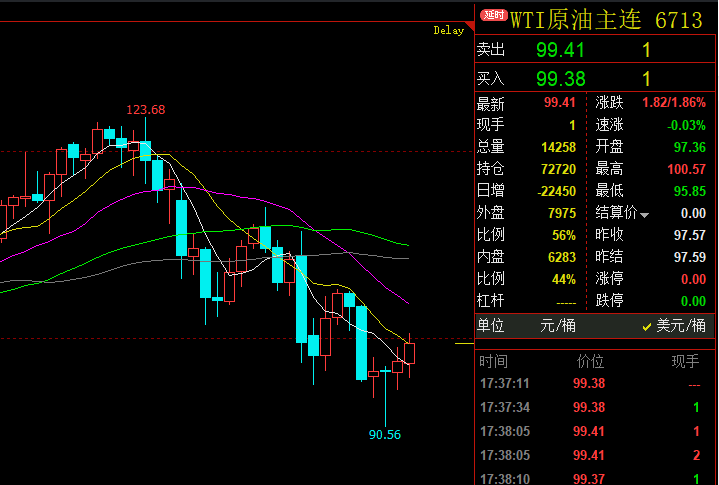Click the 内盘 value 6283

pyautogui.click(x=562, y=257)
